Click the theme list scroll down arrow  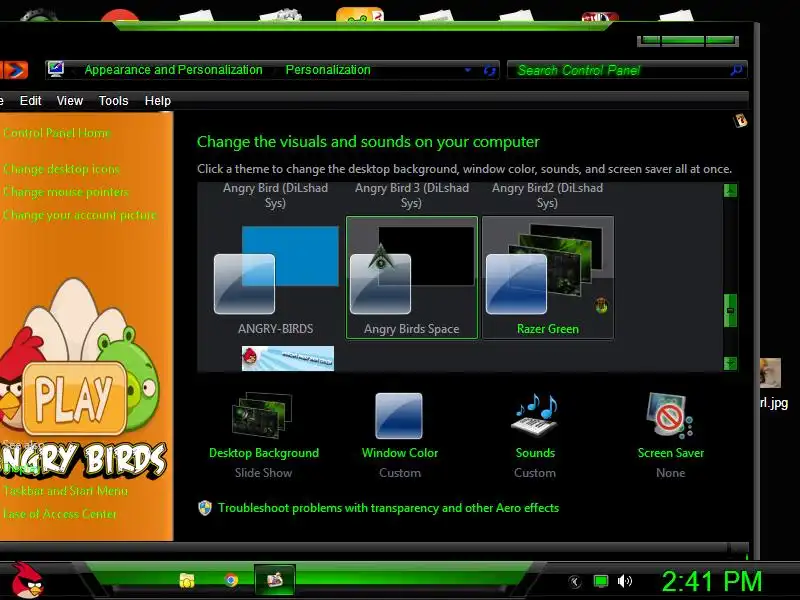click(730, 363)
